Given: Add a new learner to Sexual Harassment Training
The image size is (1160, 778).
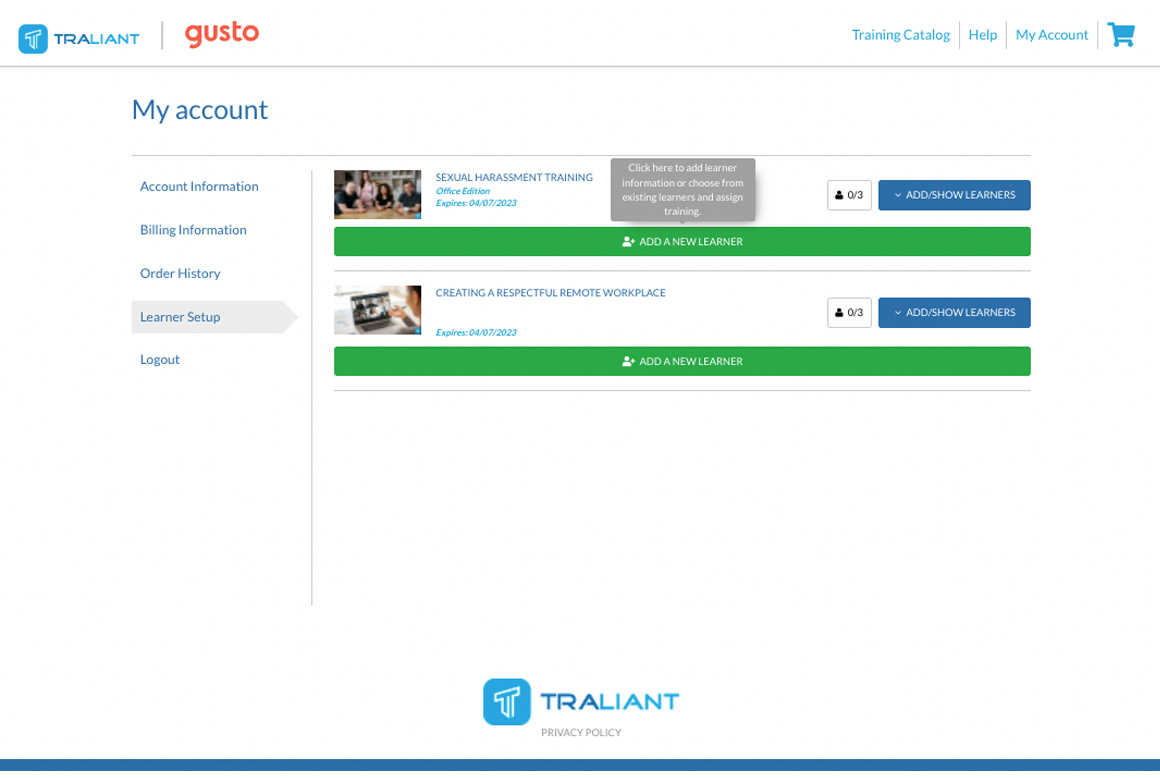Looking at the screenshot, I should coord(682,242).
